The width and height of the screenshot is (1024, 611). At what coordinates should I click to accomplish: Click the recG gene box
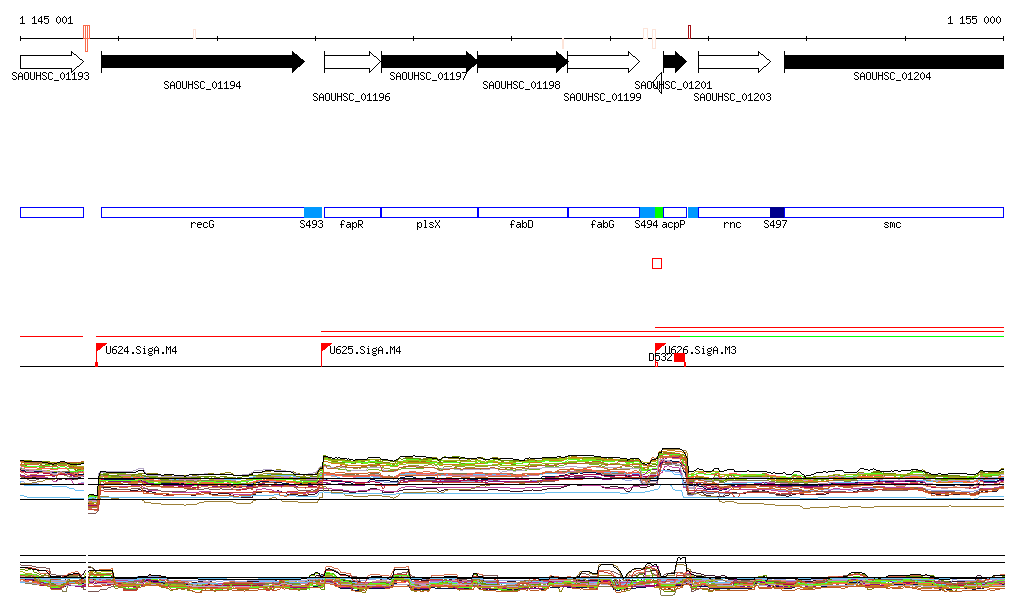coord(202,212)
